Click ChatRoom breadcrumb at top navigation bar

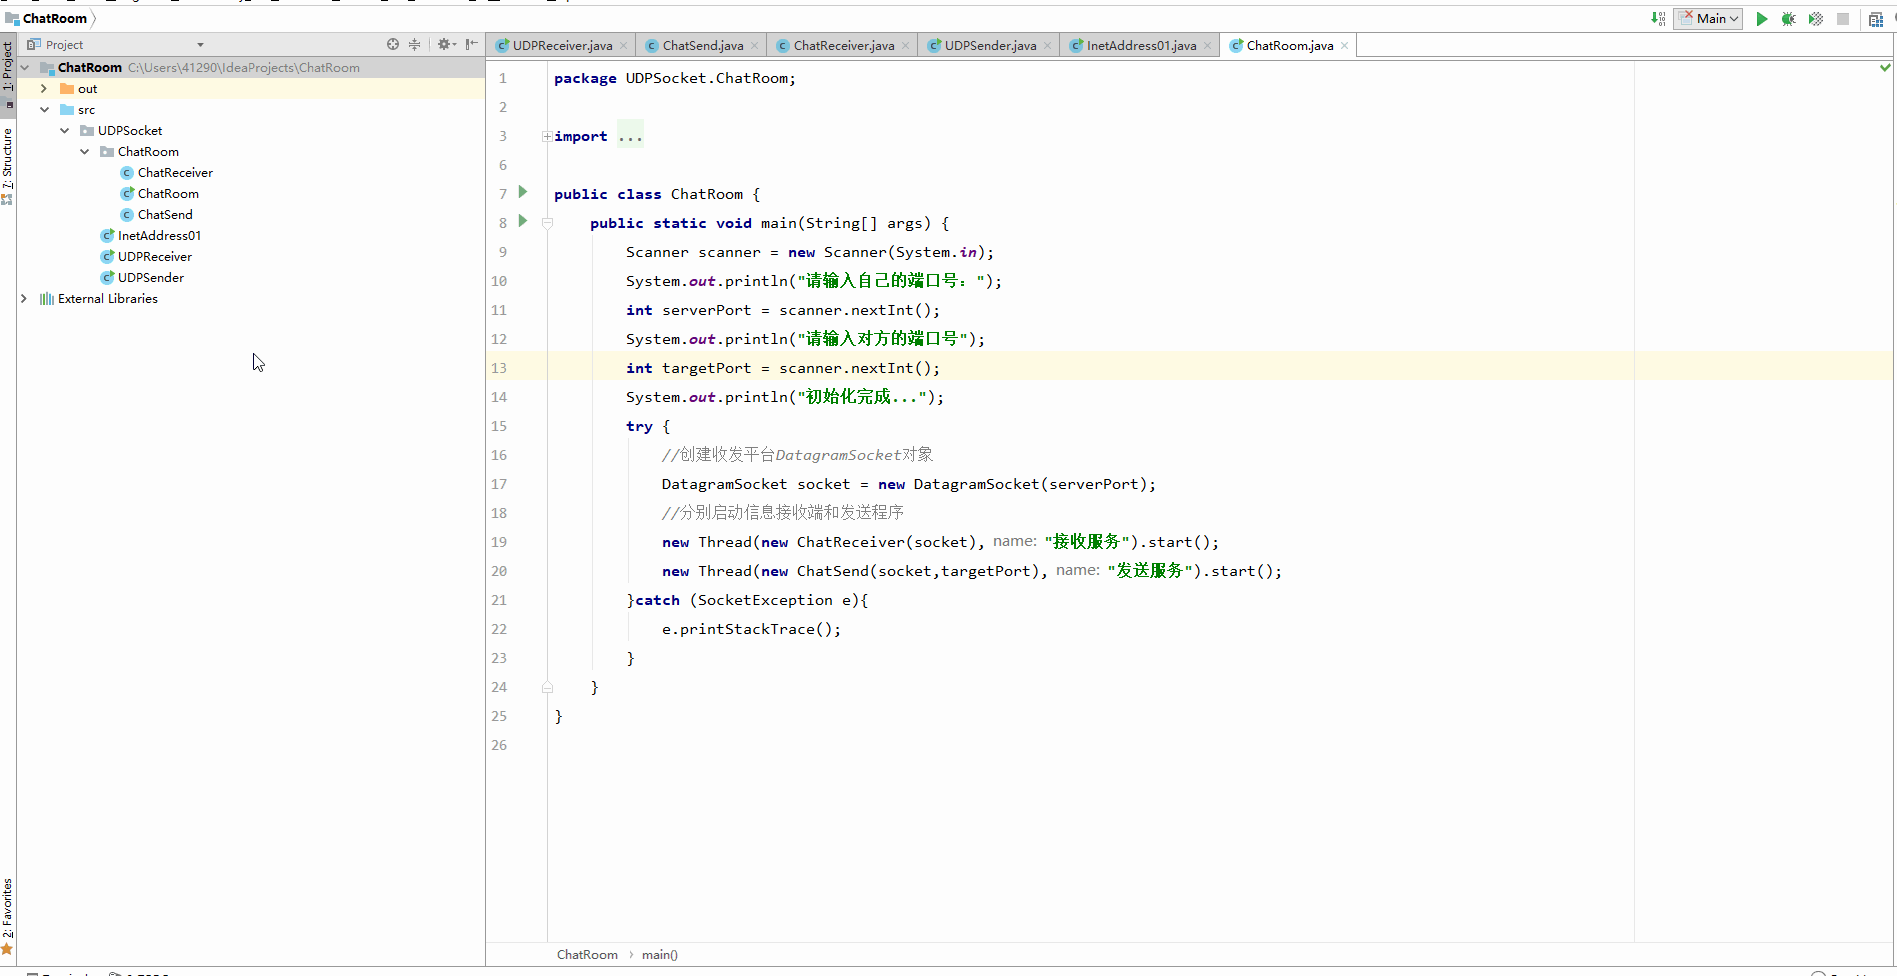(x=47, y=18)
